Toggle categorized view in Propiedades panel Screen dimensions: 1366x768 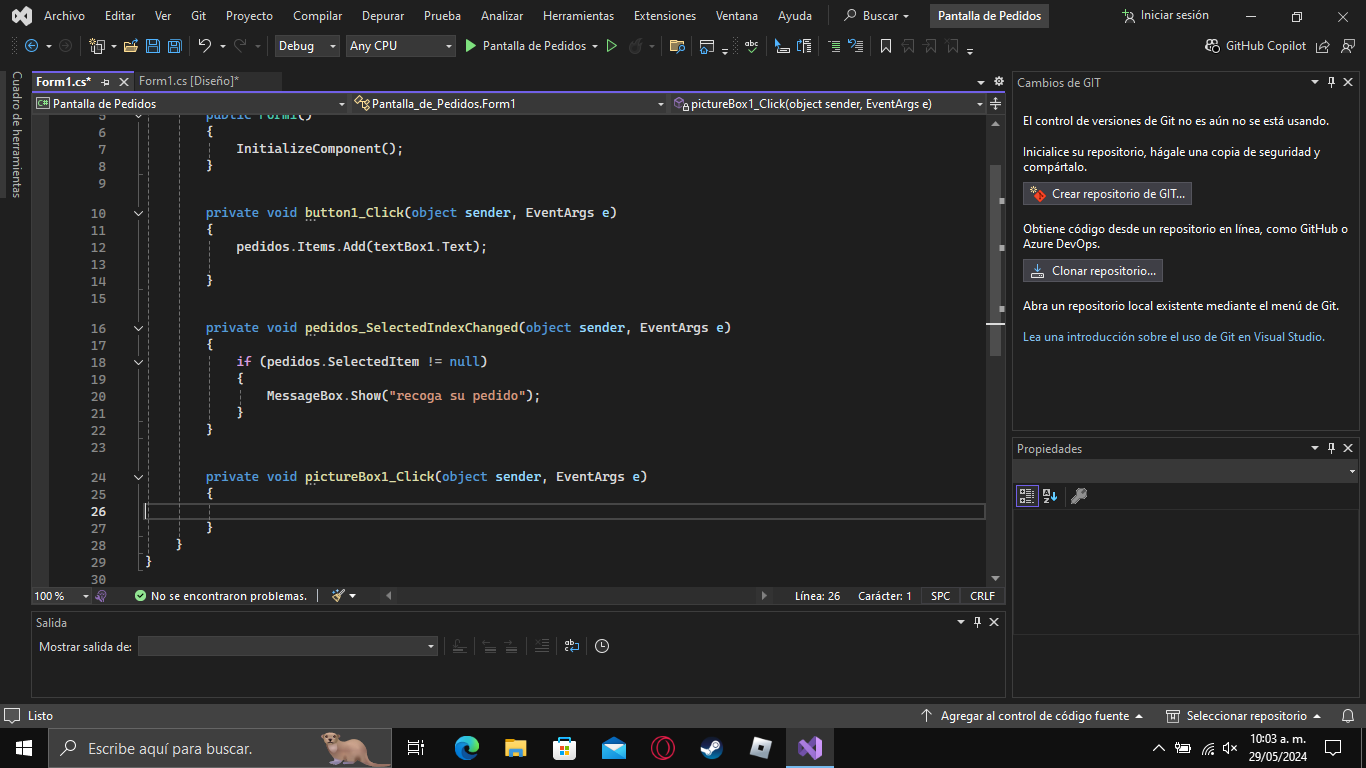click(1026, 496)
